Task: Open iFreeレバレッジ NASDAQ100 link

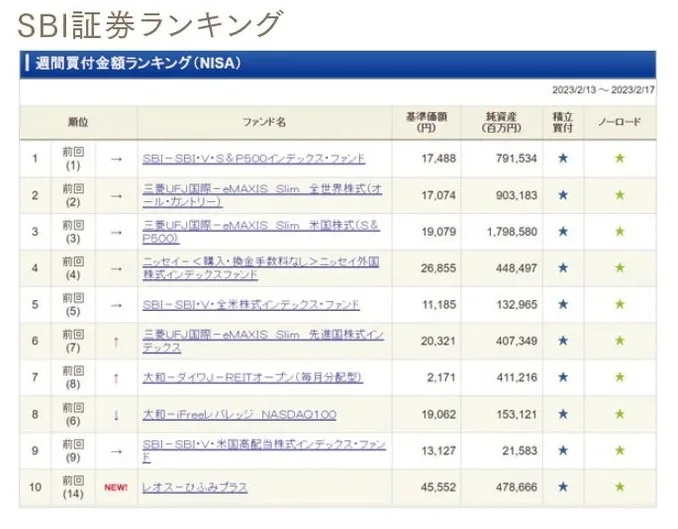Action: coord(240,414)
